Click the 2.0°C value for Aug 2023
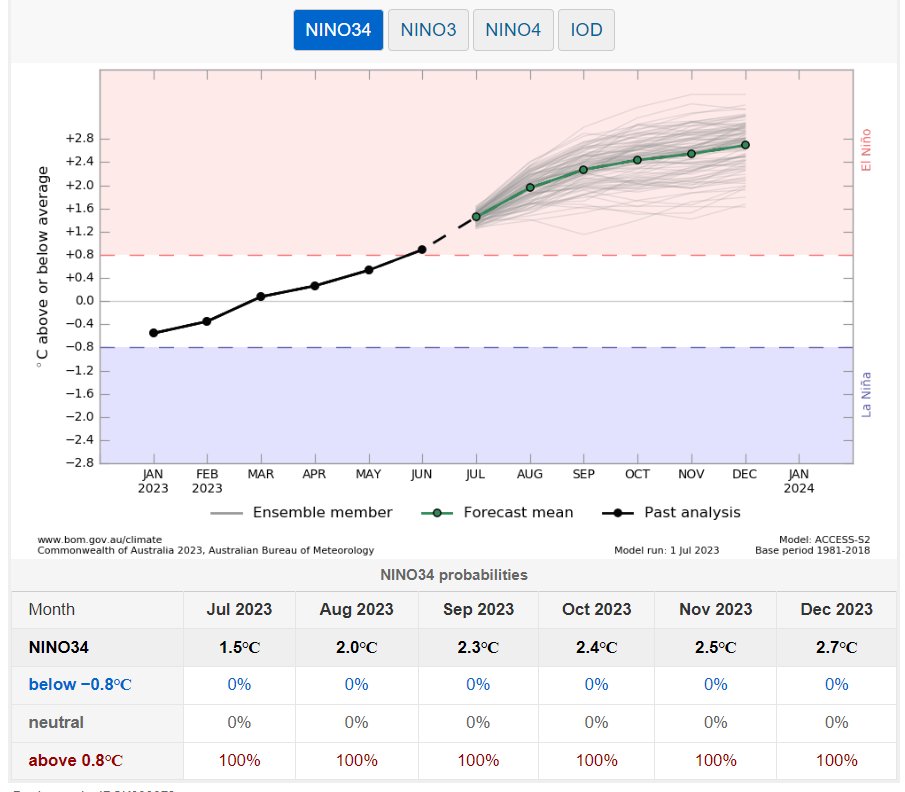 tap(357, 647)
